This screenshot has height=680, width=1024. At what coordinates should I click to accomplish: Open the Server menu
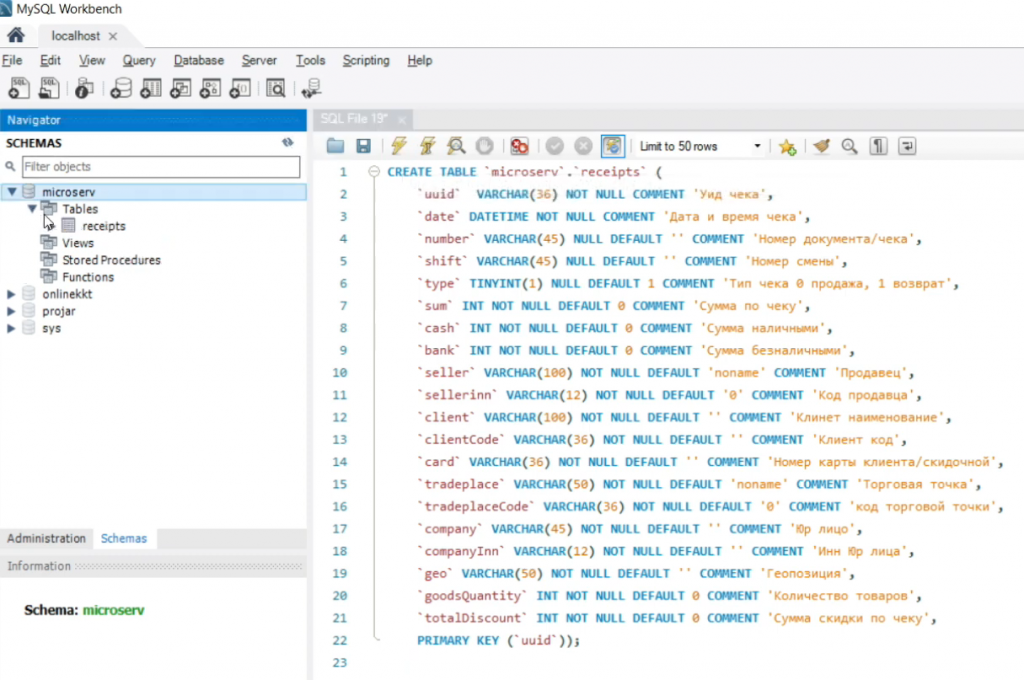tap(259, 60)
